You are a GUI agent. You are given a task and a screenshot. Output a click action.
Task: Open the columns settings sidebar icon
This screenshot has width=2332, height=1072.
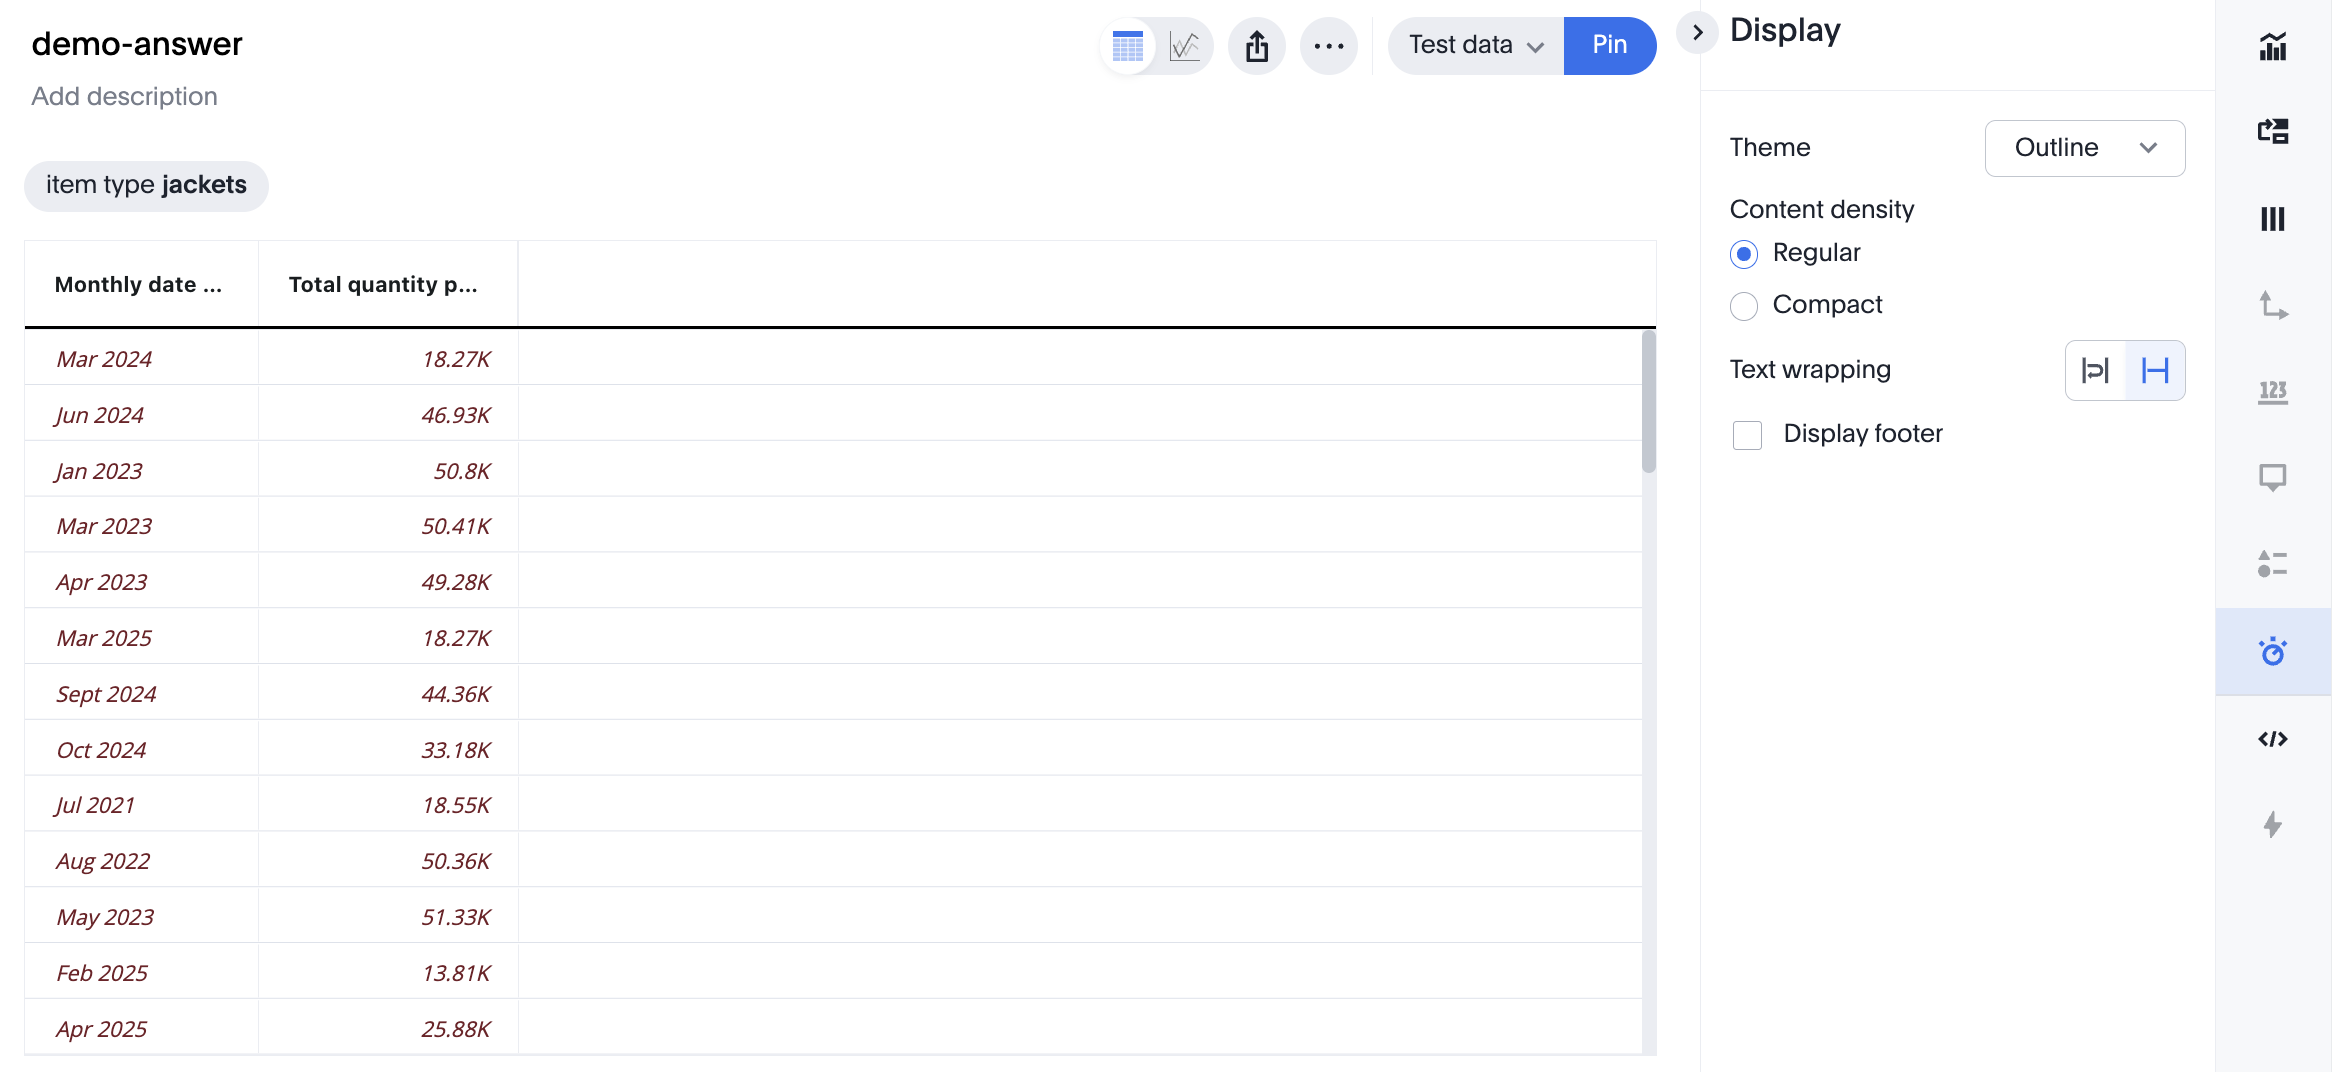[x=2273, y=219]
